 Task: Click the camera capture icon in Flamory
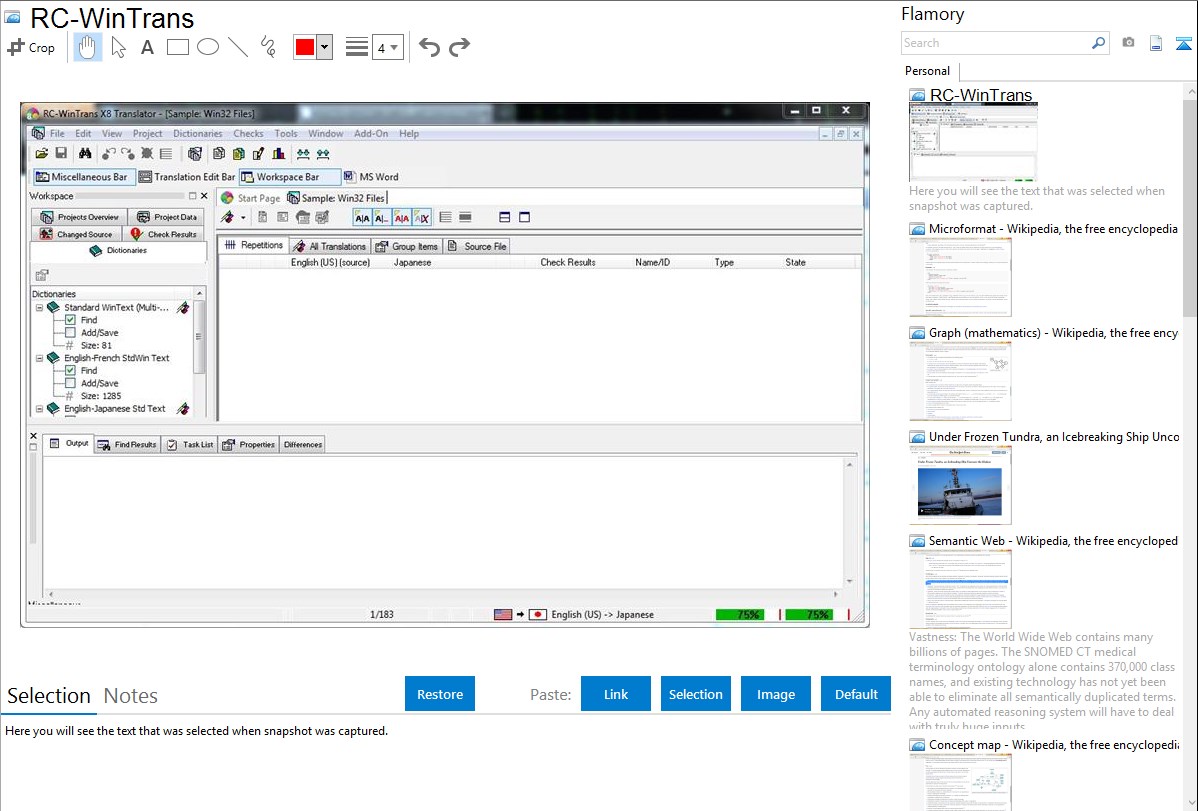(1128, 43)
